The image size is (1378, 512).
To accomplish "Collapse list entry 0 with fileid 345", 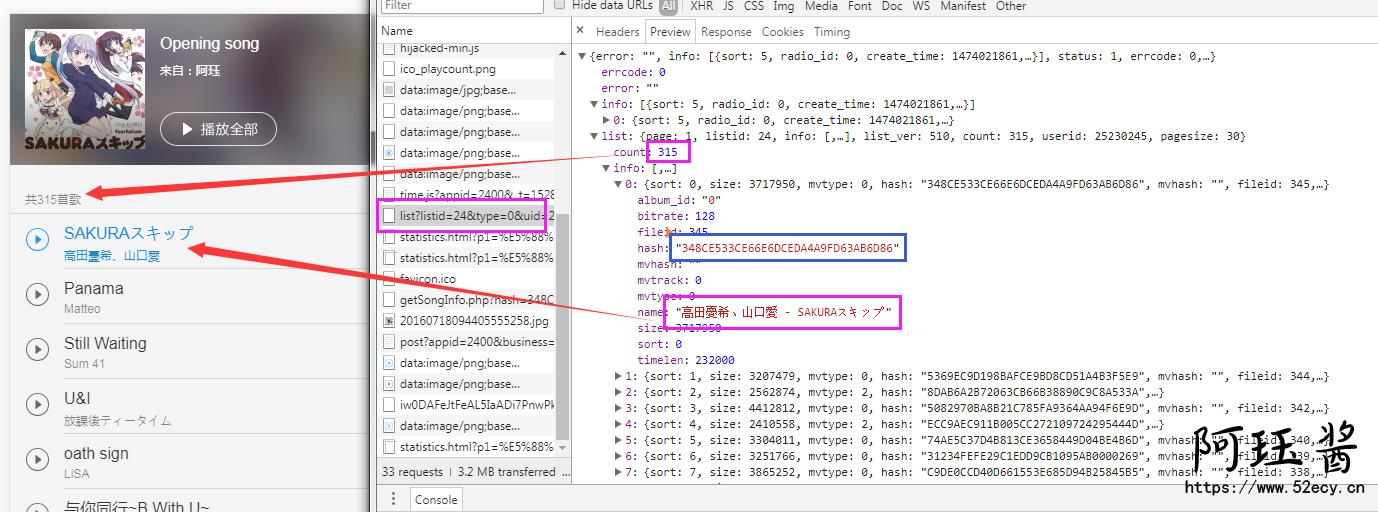I will click(618, 185).
